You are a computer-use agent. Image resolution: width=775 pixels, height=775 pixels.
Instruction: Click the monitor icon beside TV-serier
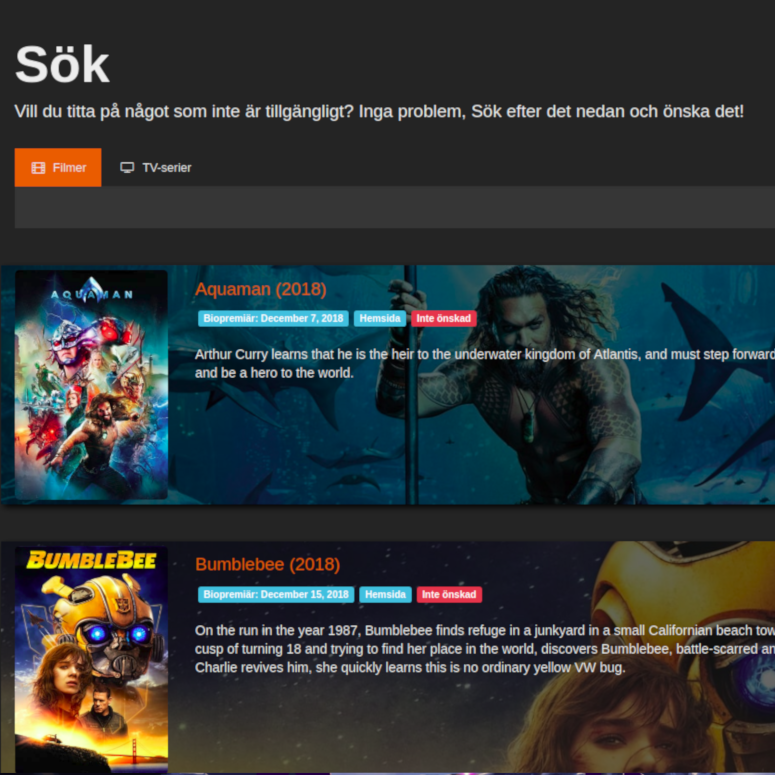click(127, 168)
